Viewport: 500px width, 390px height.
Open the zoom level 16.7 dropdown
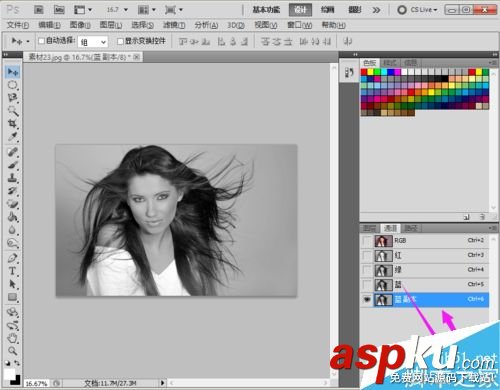(x=117, y=10)
